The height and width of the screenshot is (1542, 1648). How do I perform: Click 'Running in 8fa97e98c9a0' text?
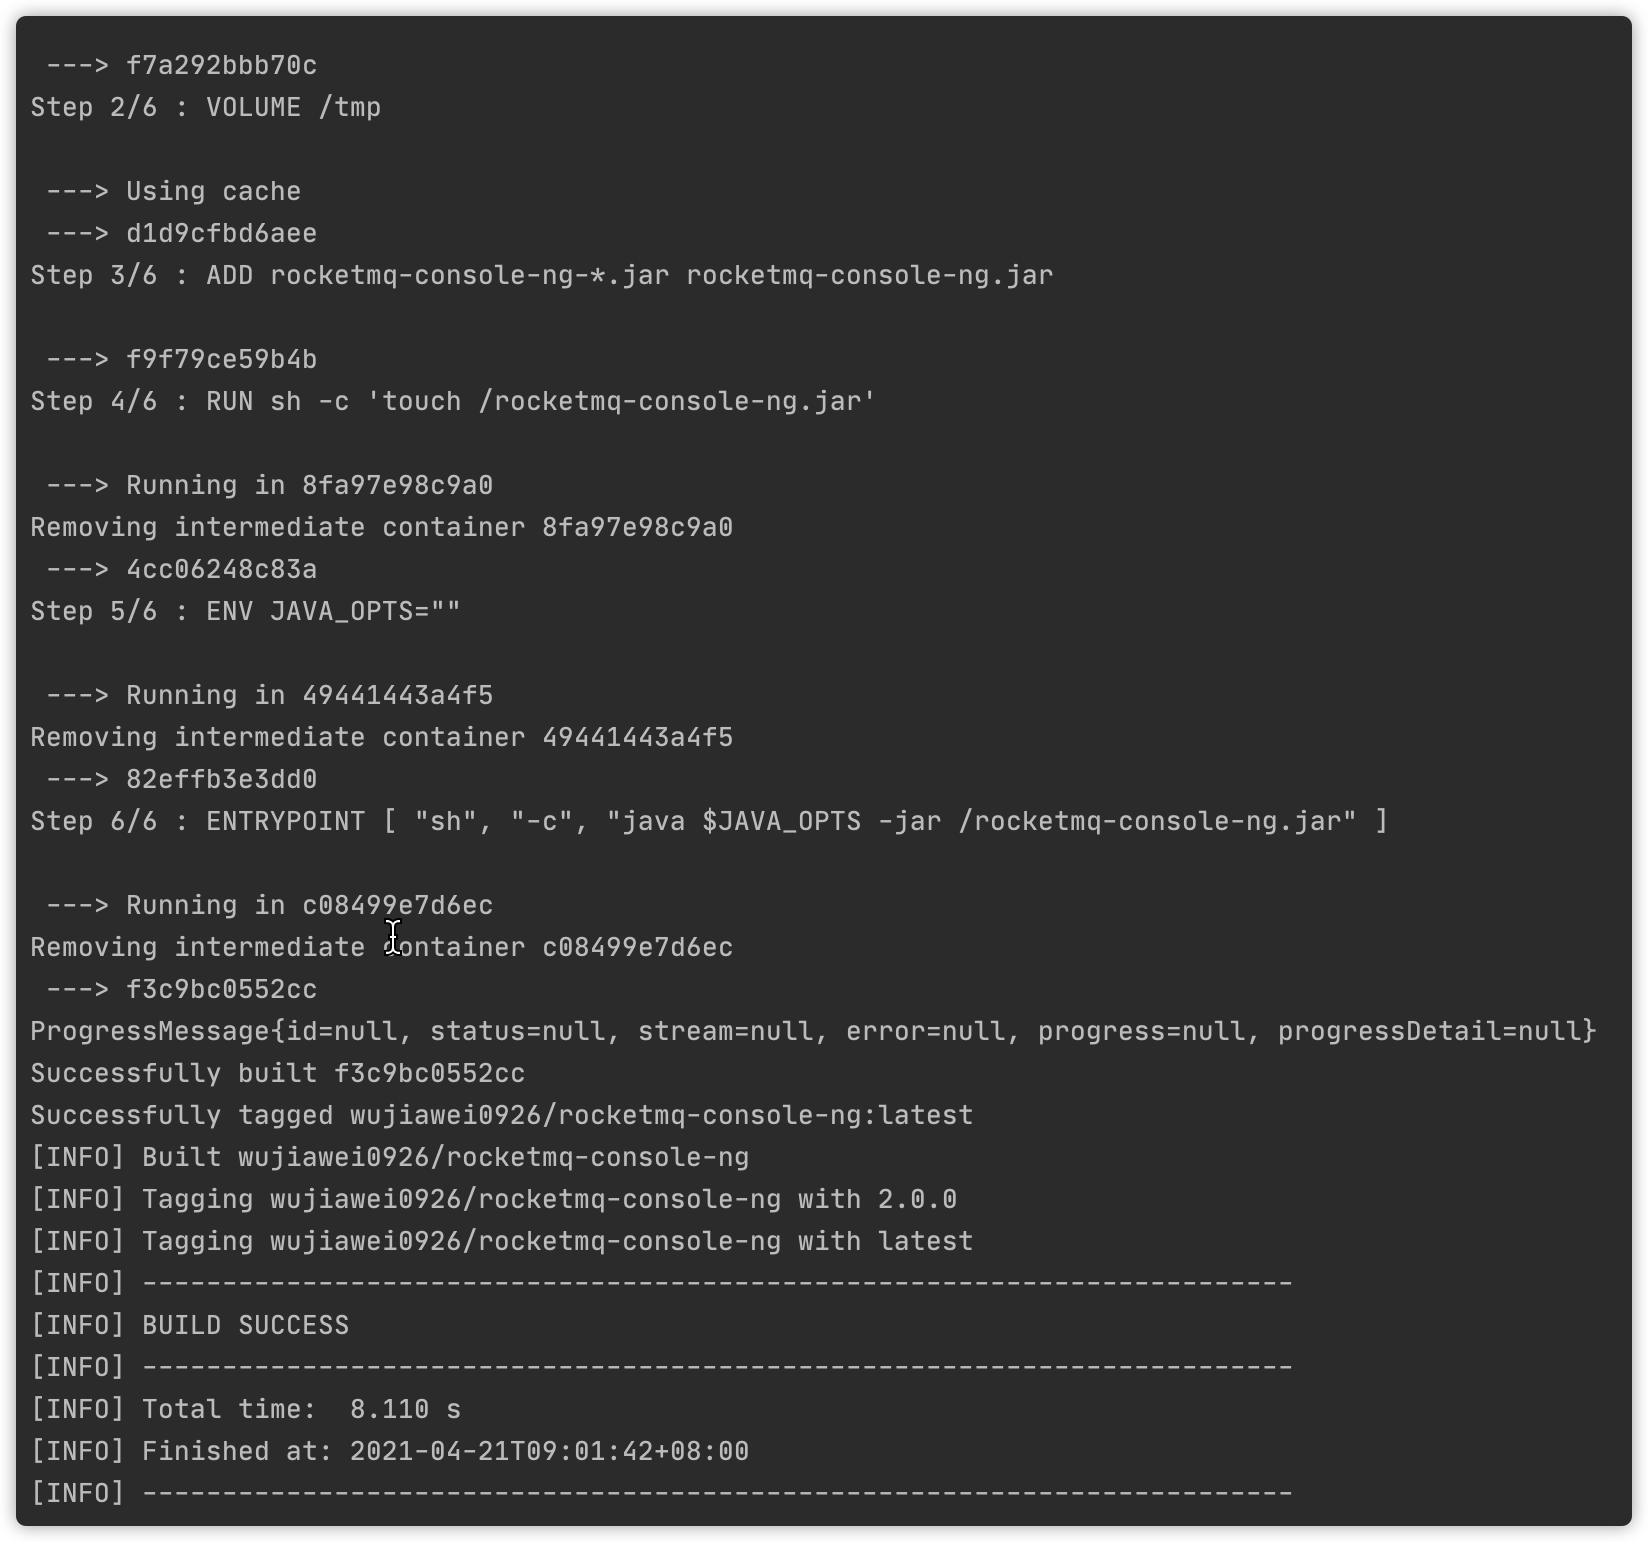click(x=309, y=485)
